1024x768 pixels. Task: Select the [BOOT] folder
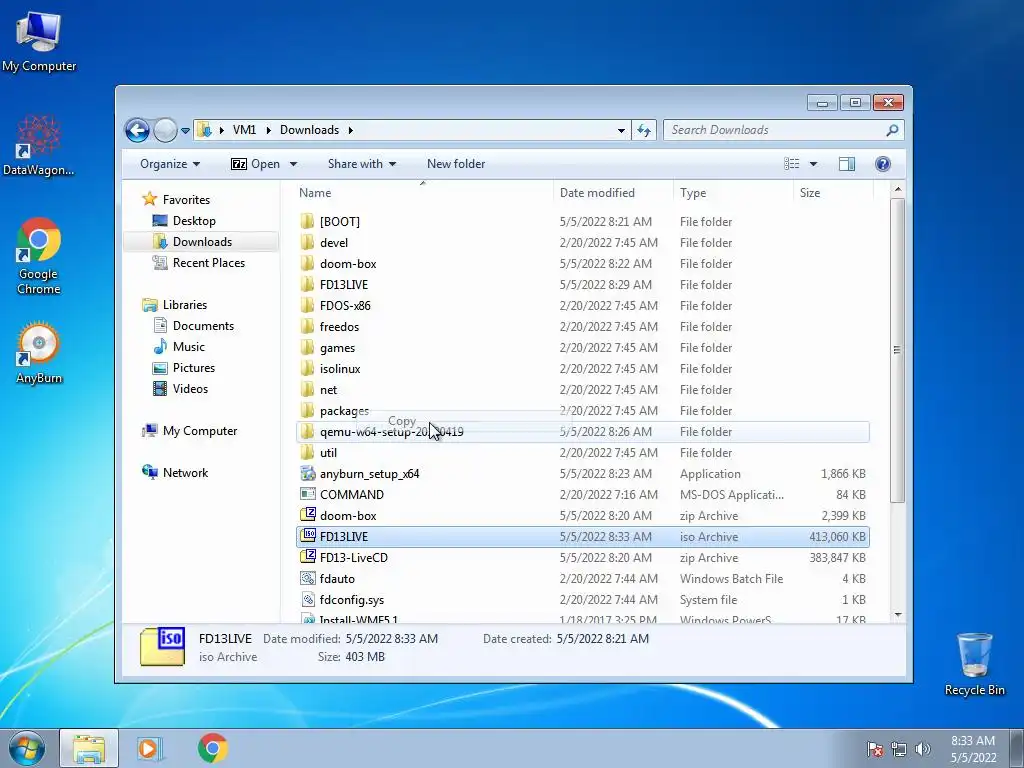point(583,221)
